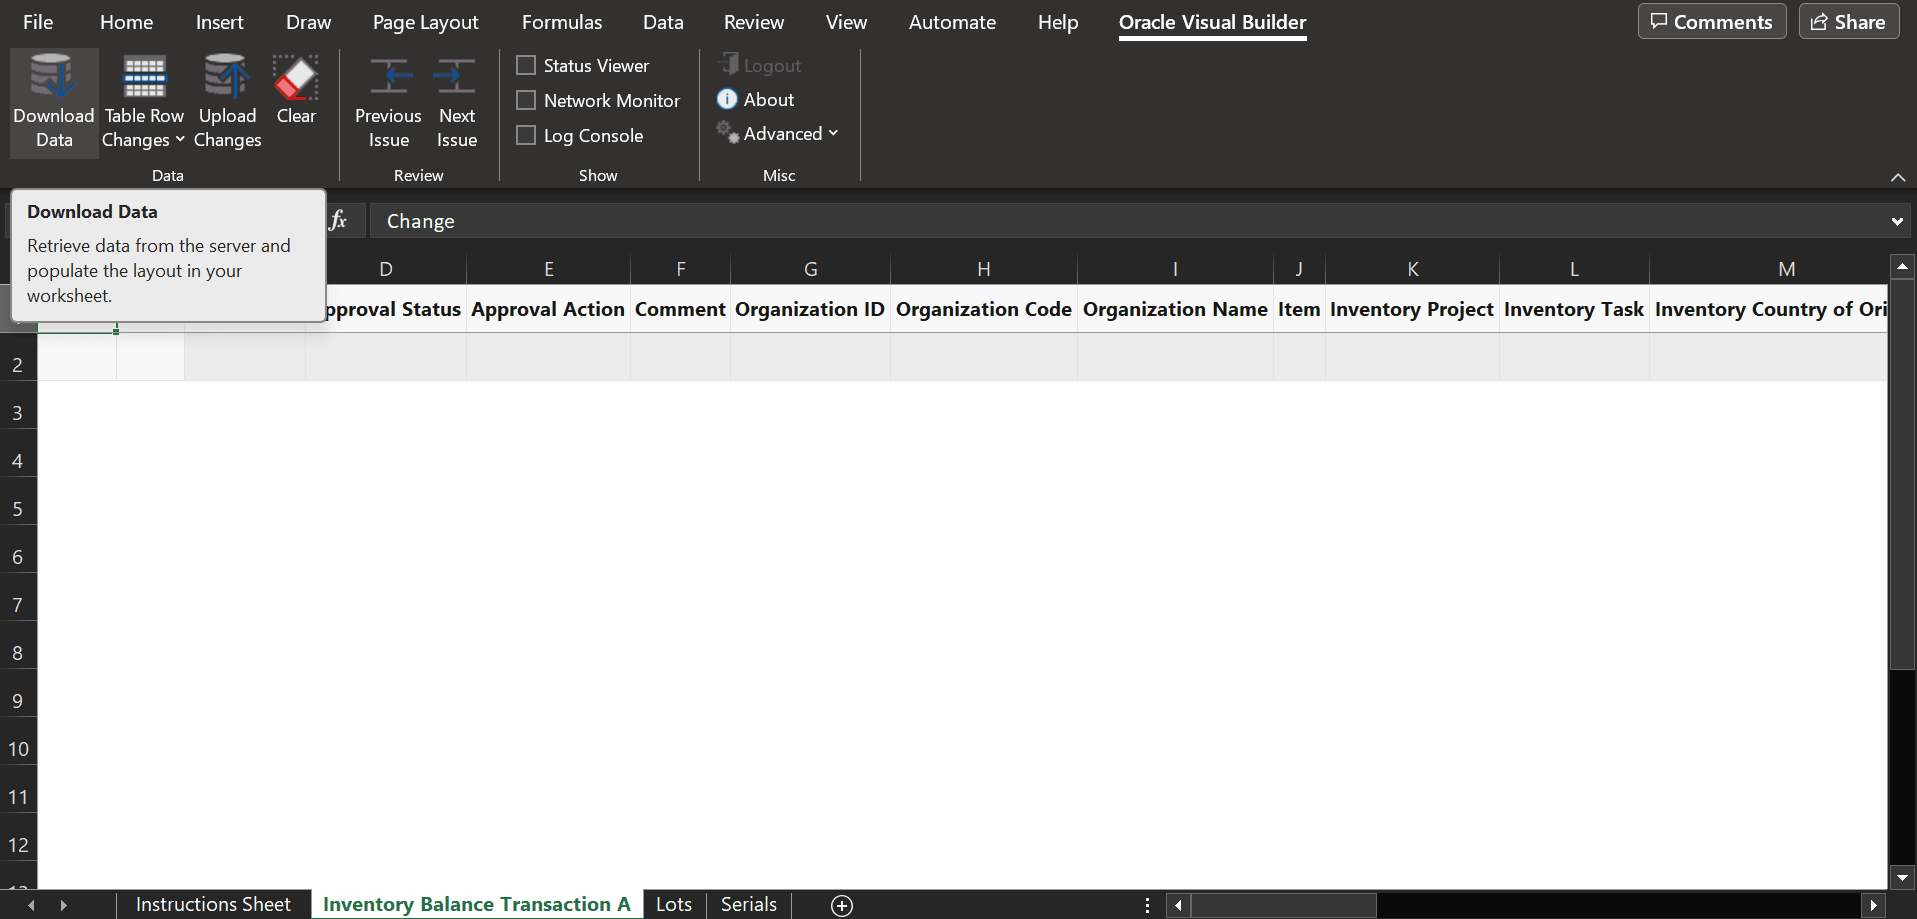This screenshot has height=919, width=1917.
Task: Go to Previous Issue
Action: (388, 102)
